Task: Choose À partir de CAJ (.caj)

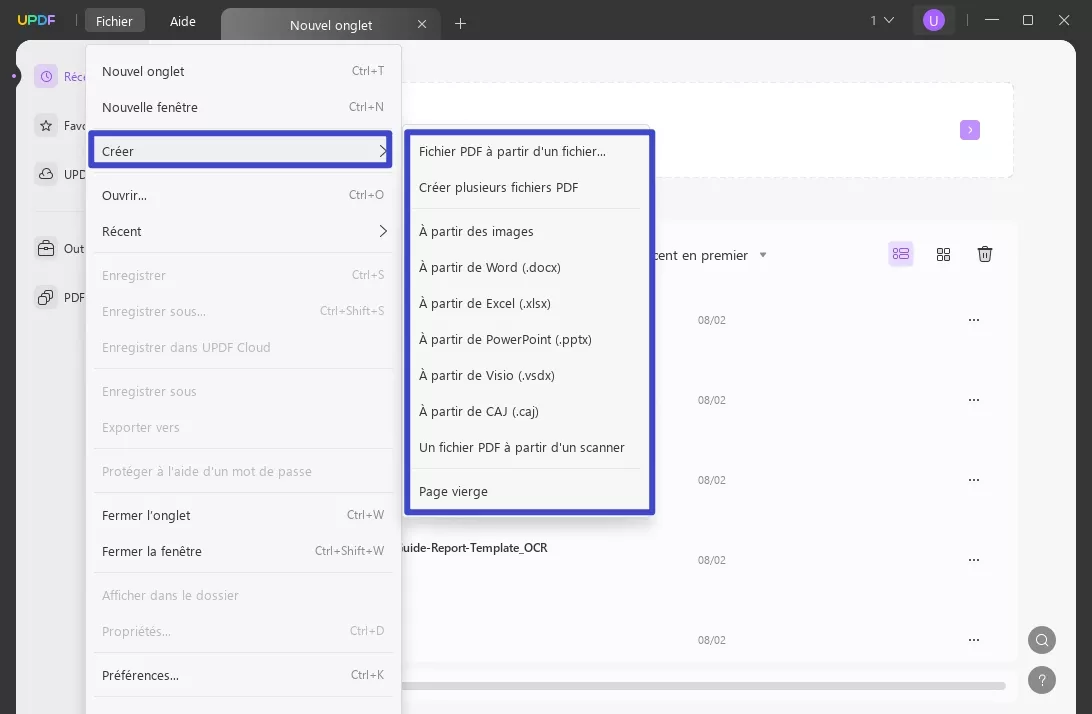Action: pyautogui.click(x=528, y=412)
